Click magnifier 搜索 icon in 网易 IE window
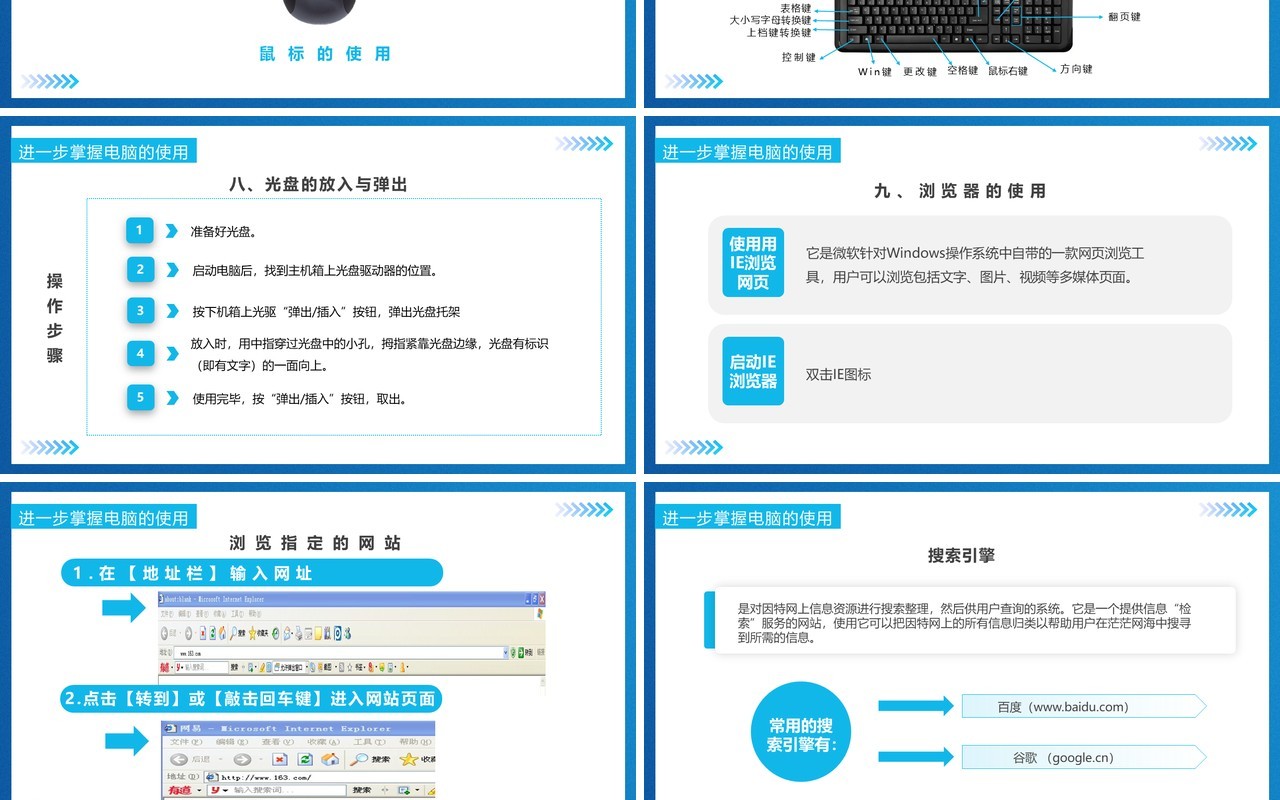The image size is (1280, 800). click(x=359, y=759)
